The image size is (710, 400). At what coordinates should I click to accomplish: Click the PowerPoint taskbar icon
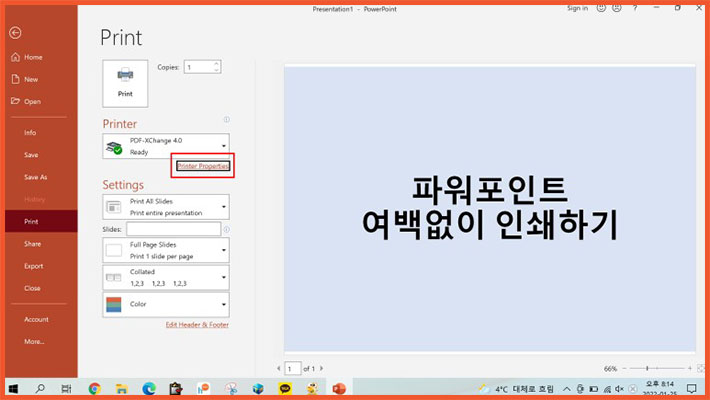339,389
